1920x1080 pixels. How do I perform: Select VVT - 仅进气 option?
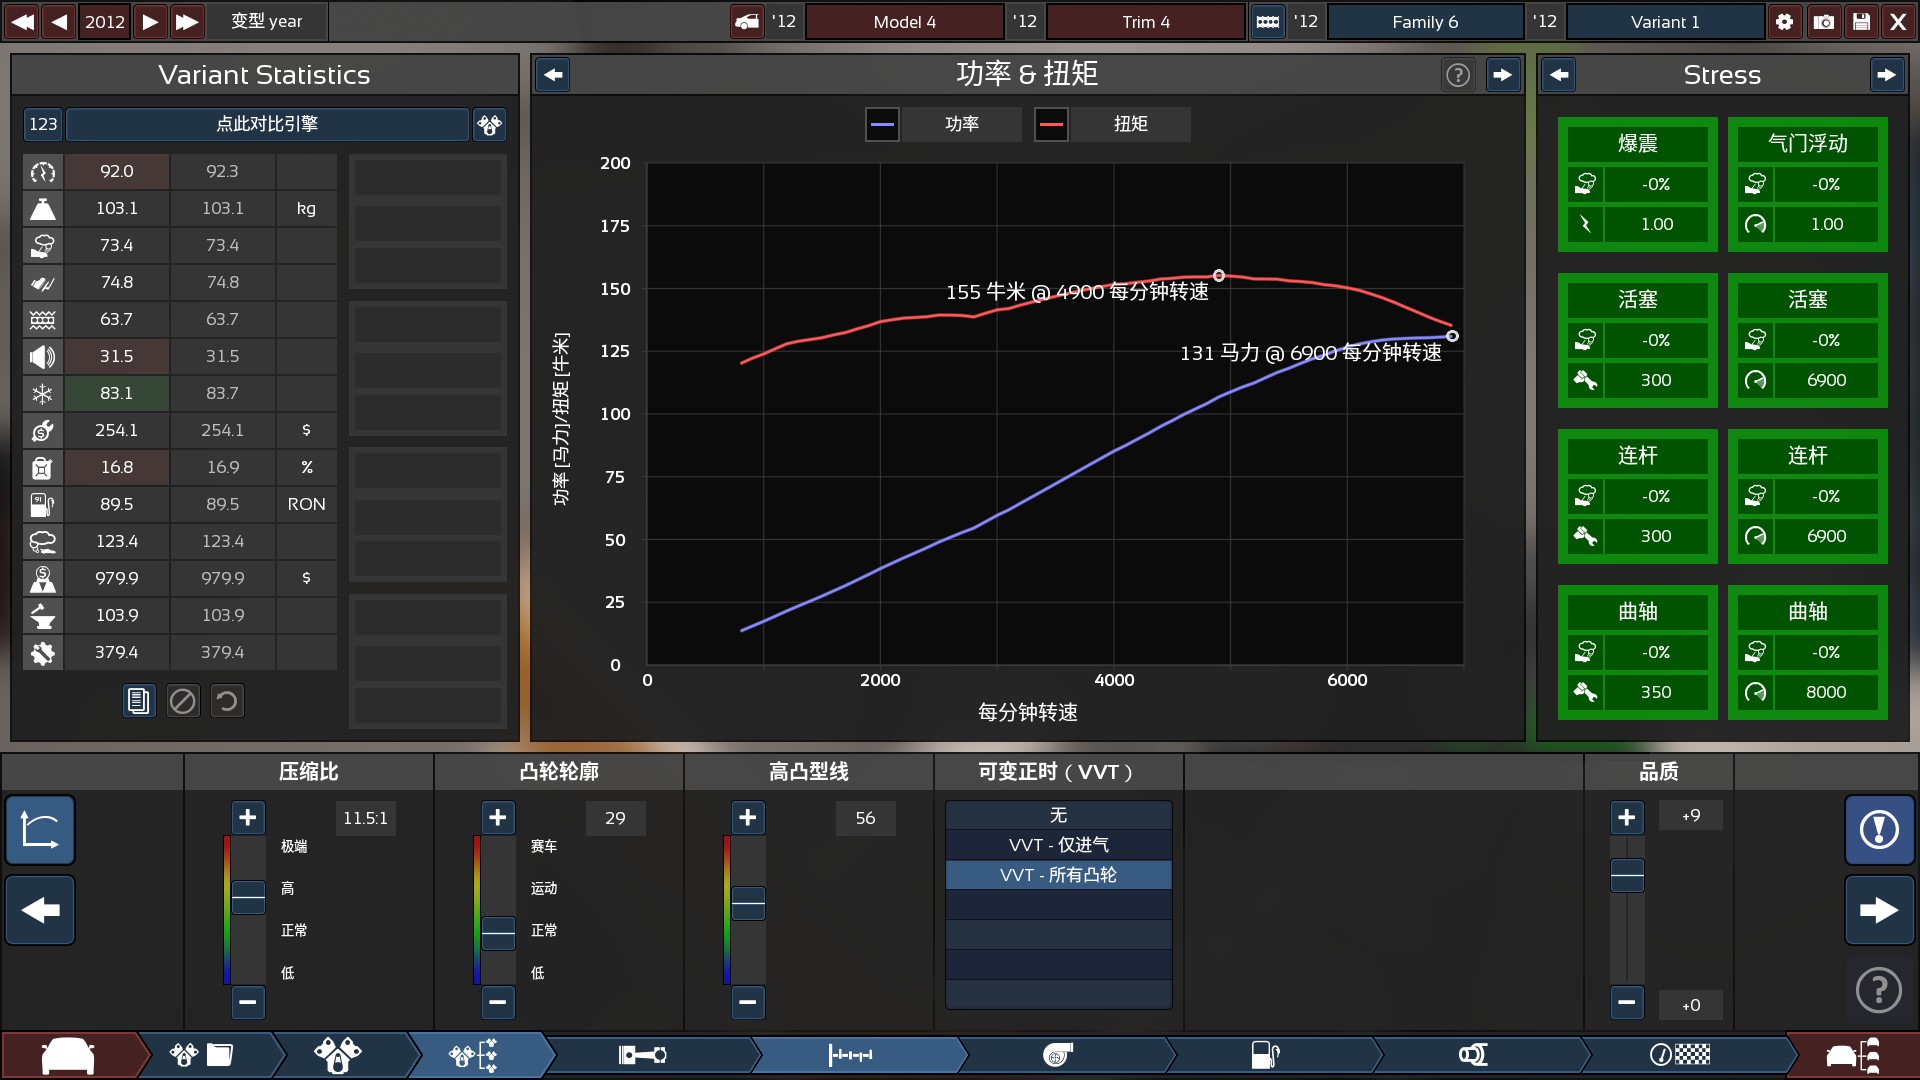(x=1058, y=845)
